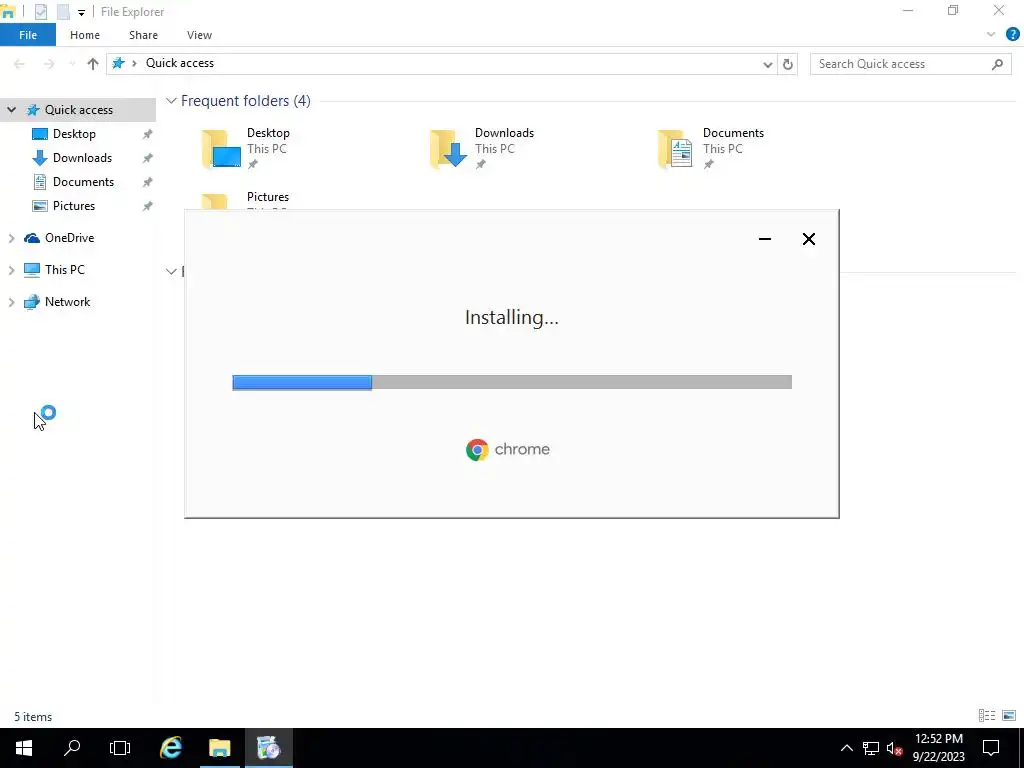Expand the OneDrive tree node
Viewport: 1024px width, 768px height.
11,238
